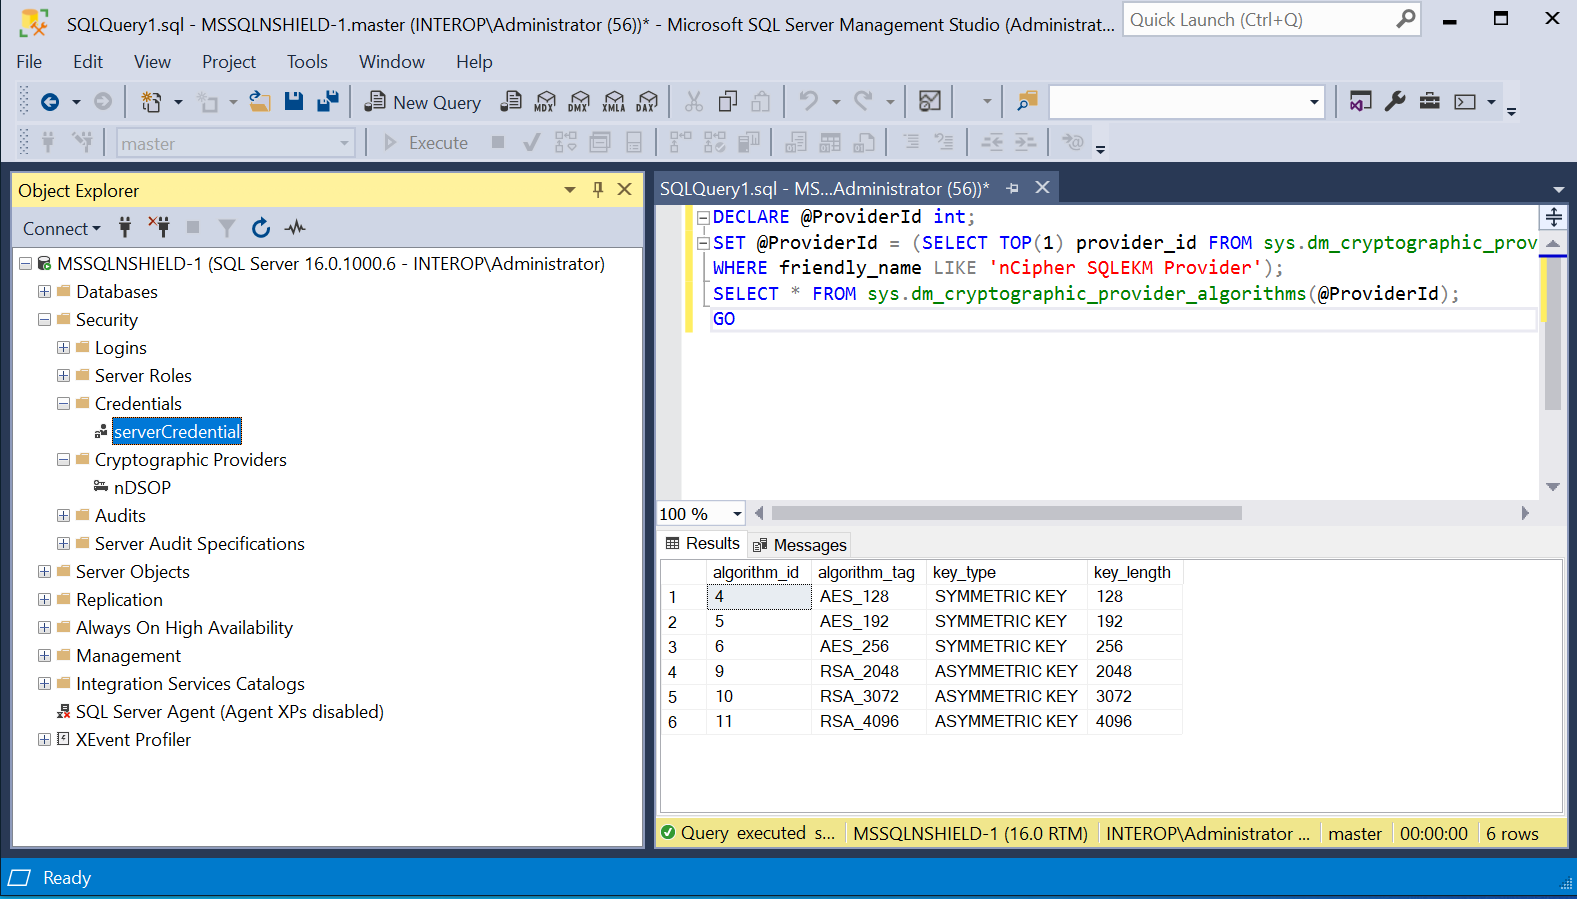
Task: Click the Disconnect icon in Object Explorer
Action: point(159,227)
